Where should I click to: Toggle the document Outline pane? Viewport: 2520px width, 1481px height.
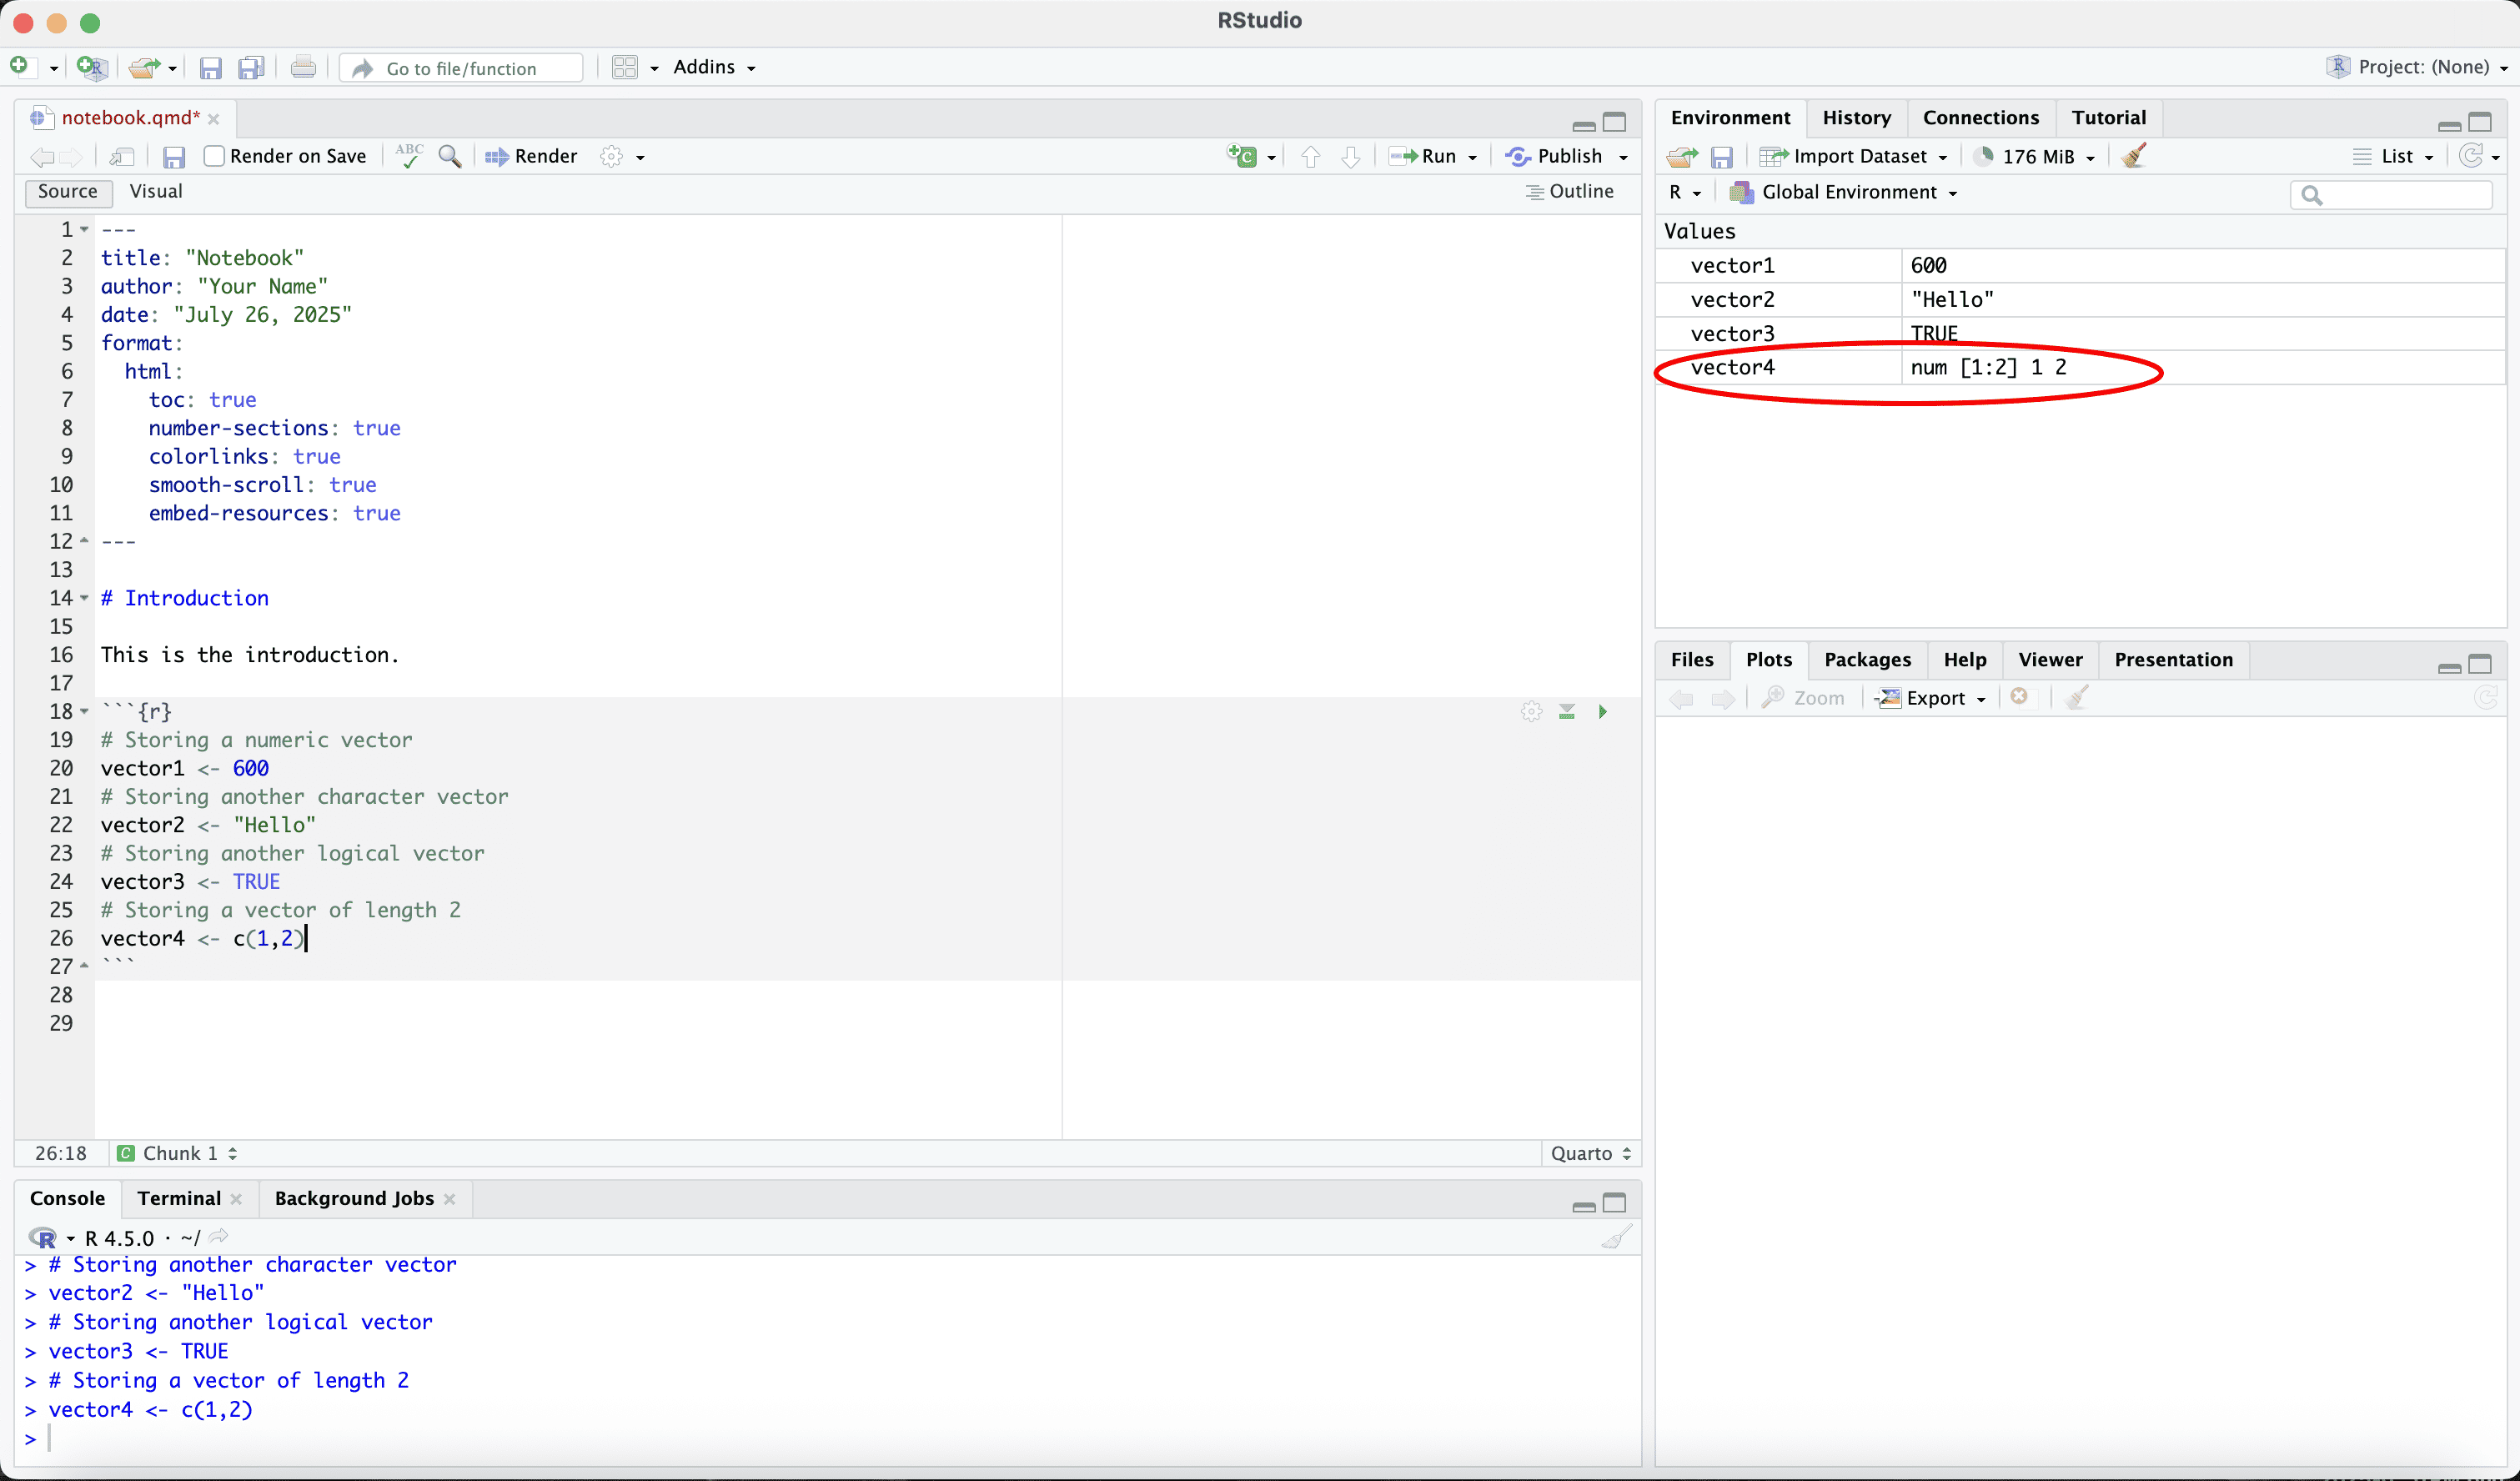pyautogui.click(x=1570, y=191)
